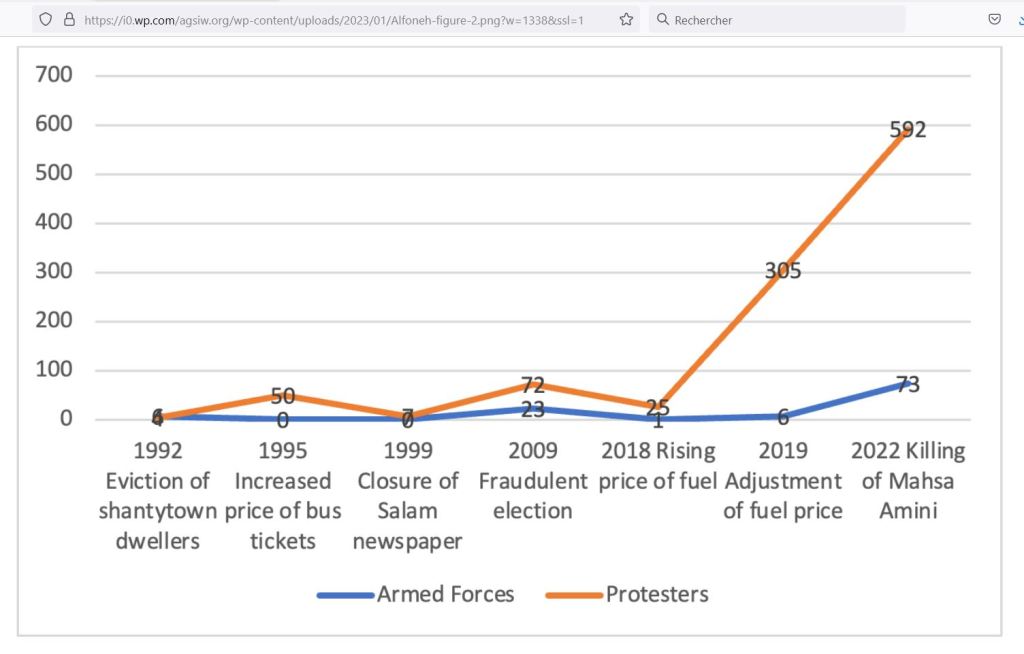The height and width of the screenshot is (654, 1024).
Task: Click the 592 data label
Action: click(908, 130)
